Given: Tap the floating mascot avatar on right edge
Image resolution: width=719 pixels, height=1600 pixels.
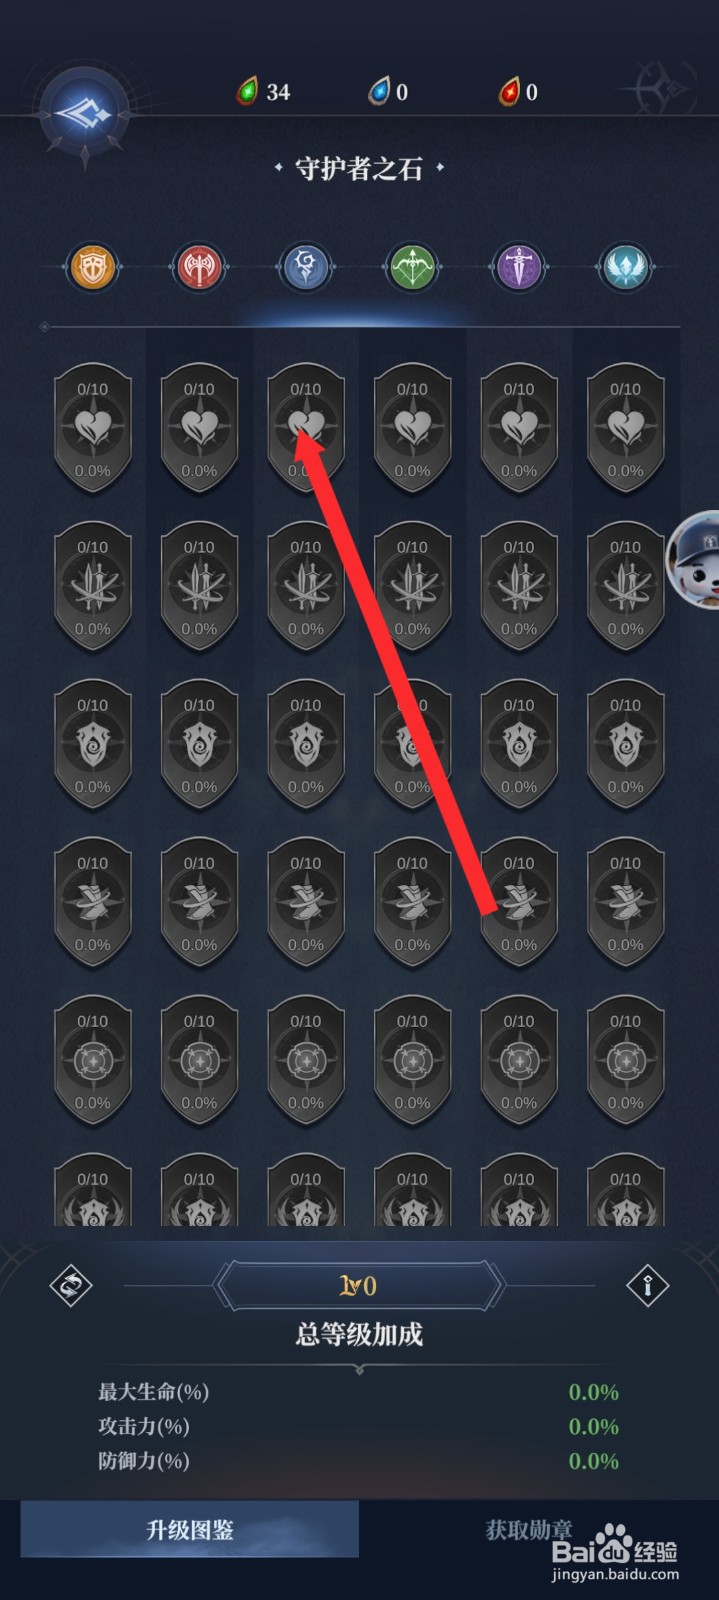Looking at the screenshot, I should pos(696,558).
